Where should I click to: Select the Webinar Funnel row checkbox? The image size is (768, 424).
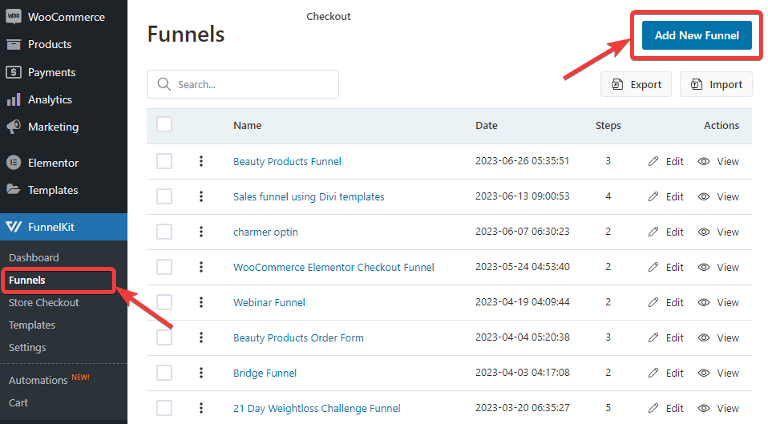pyautogui.click(x=164, y=302)
